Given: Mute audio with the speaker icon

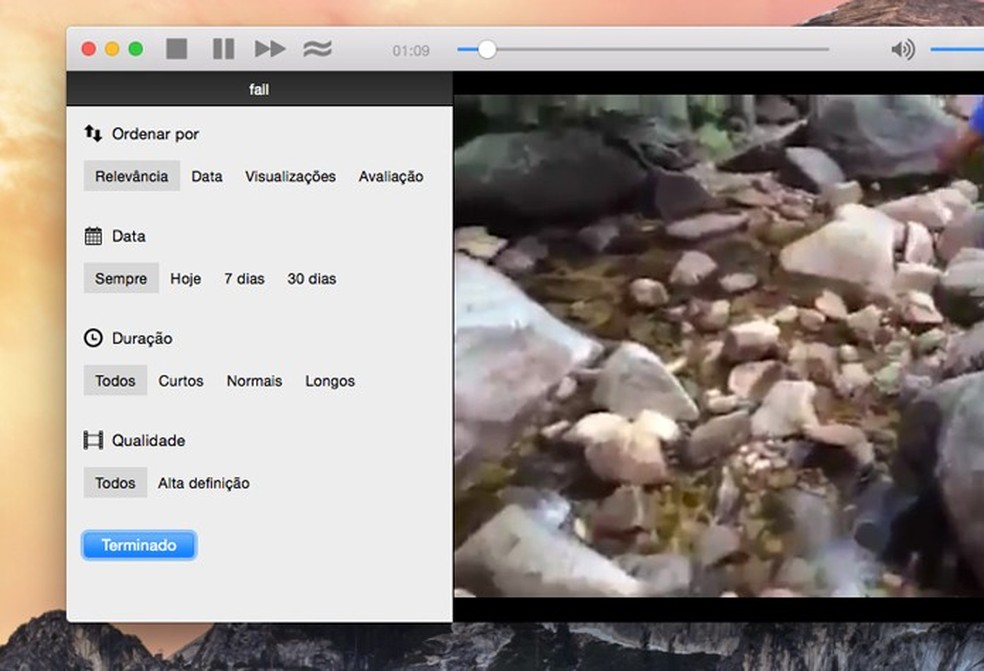Looking at the screenshot, I should coord(902,49).
